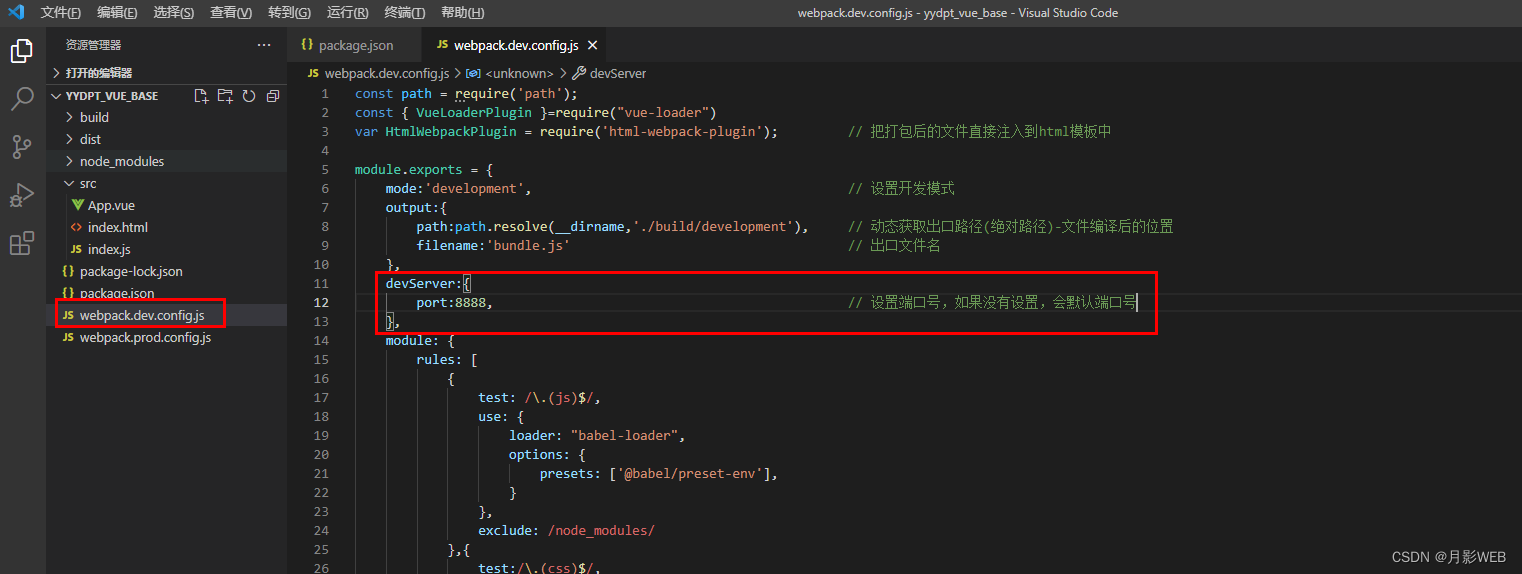This screenshot has height=574, width=1522.
Task: Open the Extensions view
Action: pyautogui.click(x=22, y=243)
